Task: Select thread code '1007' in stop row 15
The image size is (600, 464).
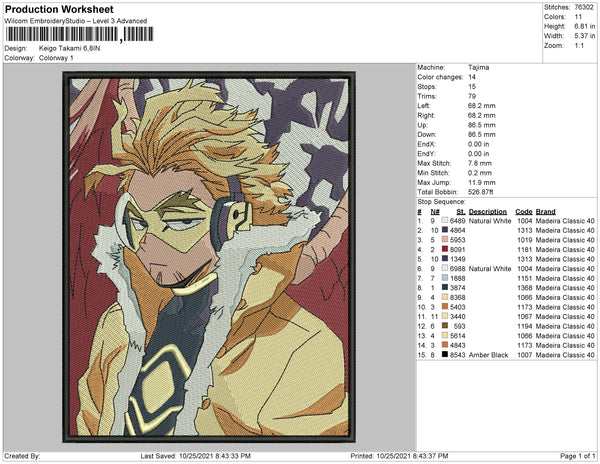Action: pos(525,355)
